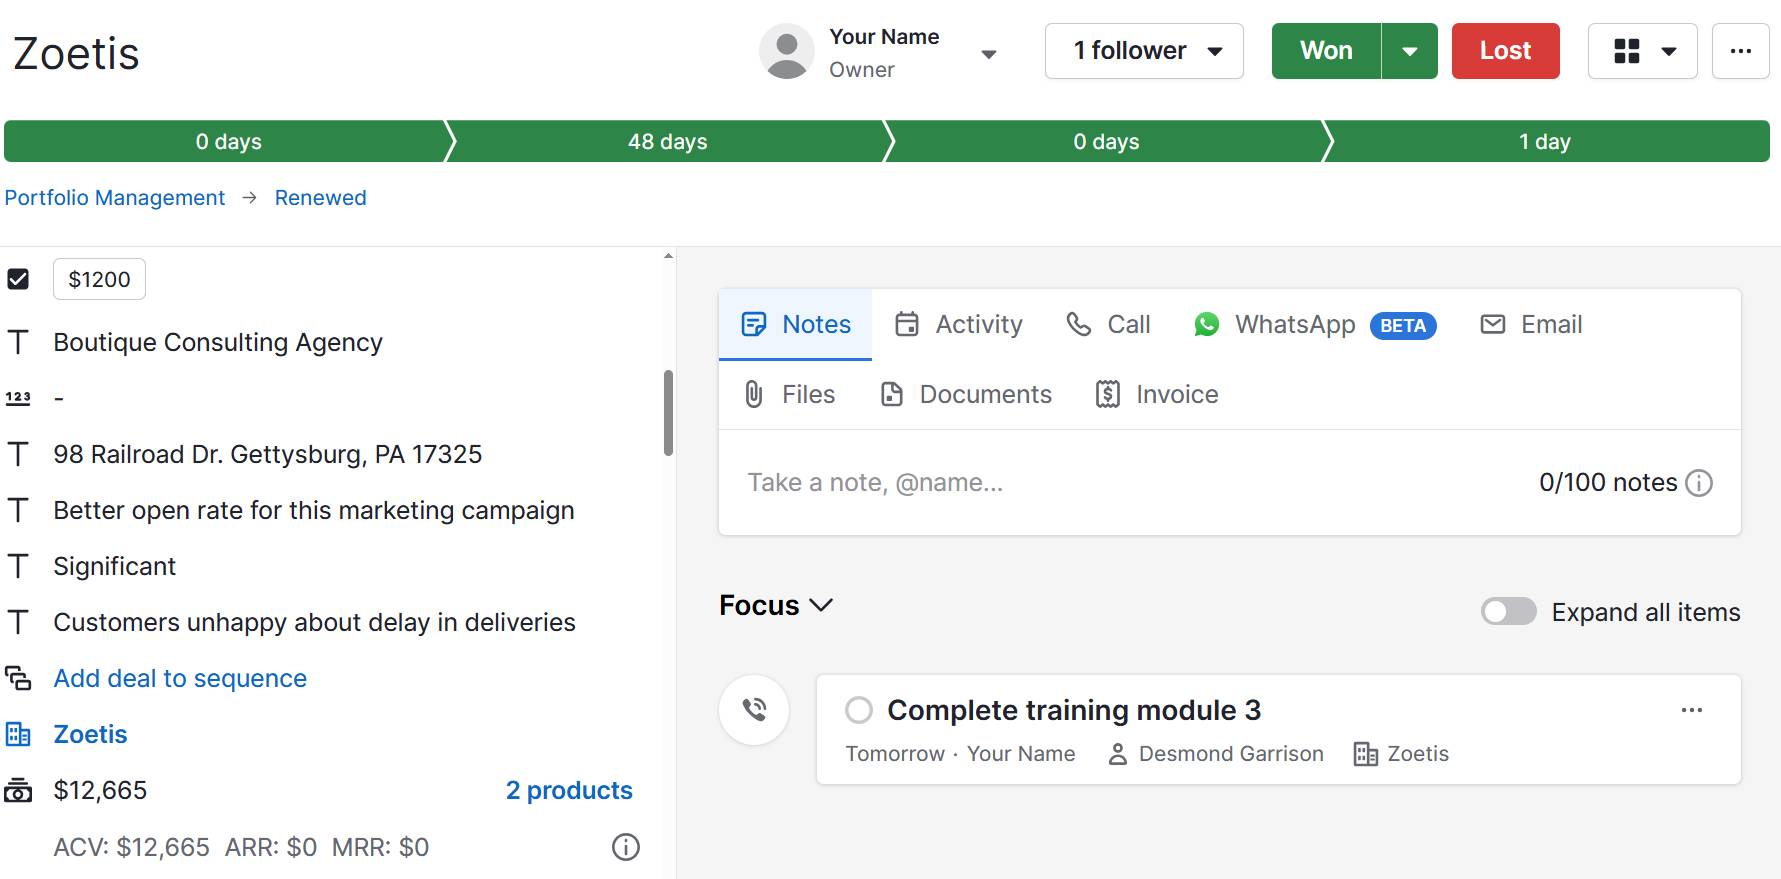The image size is (1781, 879).
Task: Click the WhatsApp logo icon
Action: [x=1207, y=324]
